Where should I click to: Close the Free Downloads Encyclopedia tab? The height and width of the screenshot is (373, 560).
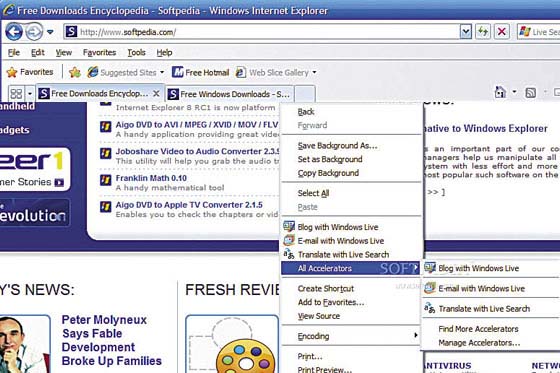(156, 94)
